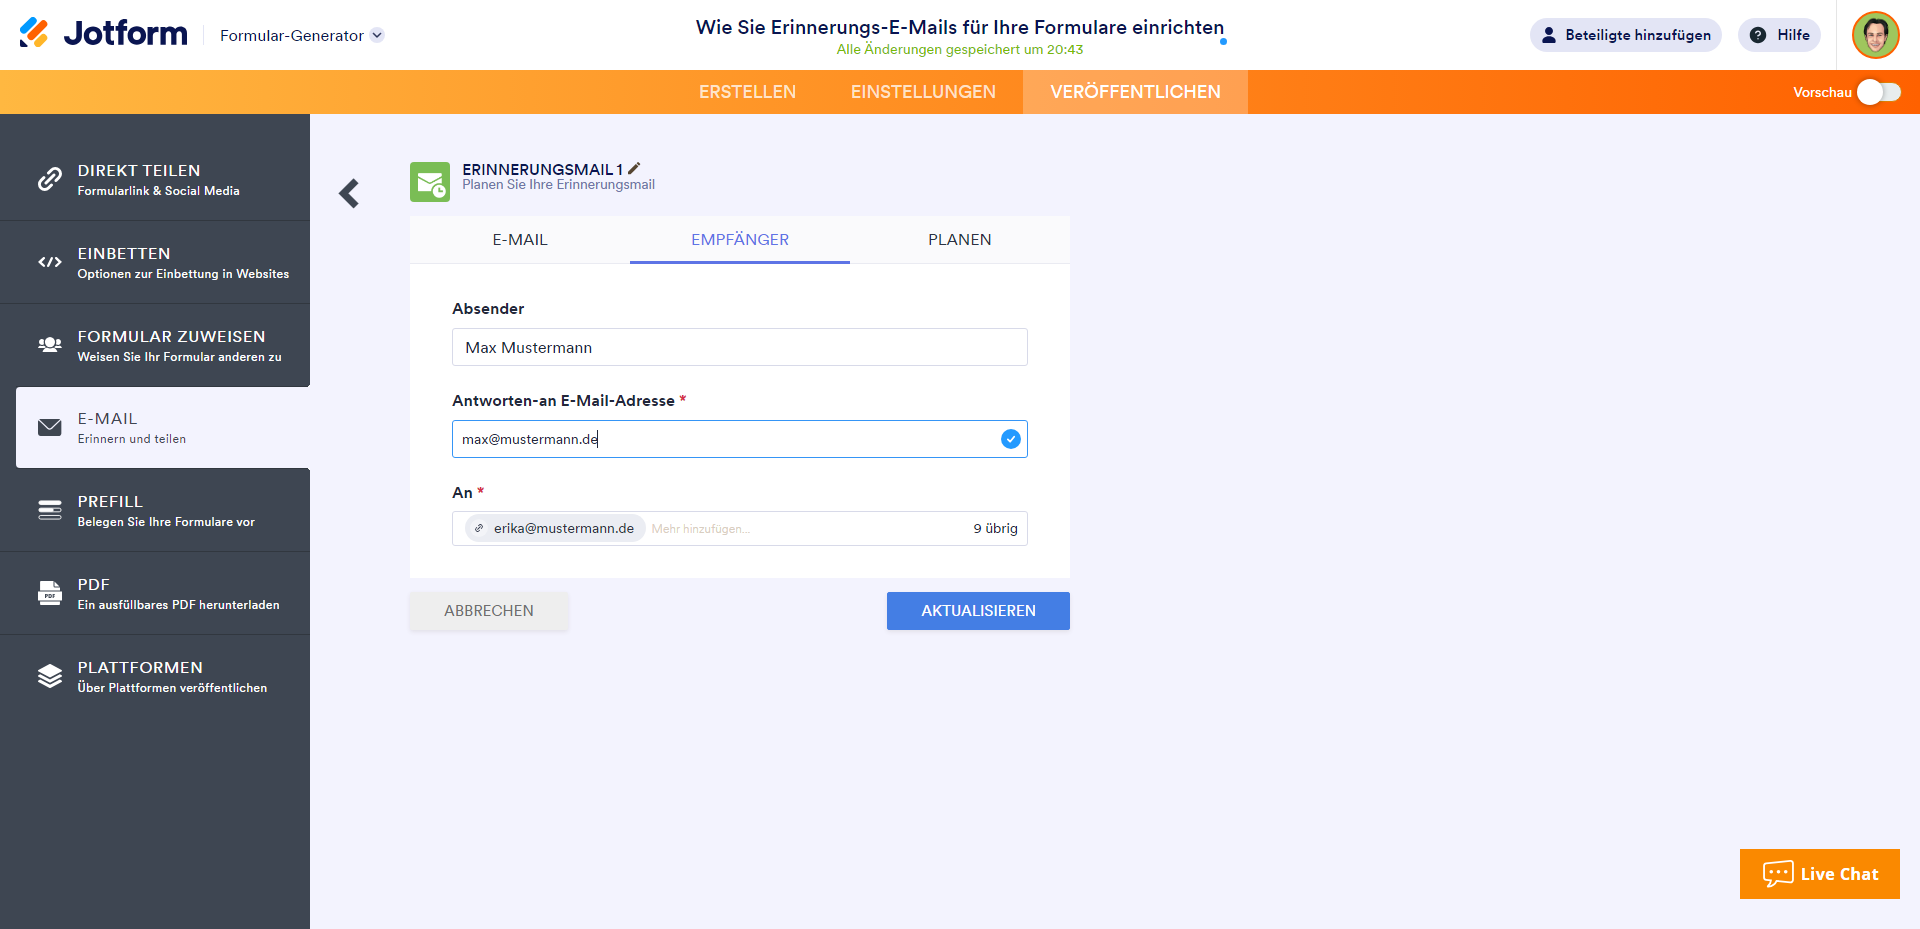Go to the Einstellungen tab
Image resolution: width=1920 pixels, height=929 pixels.
point(923,92)
